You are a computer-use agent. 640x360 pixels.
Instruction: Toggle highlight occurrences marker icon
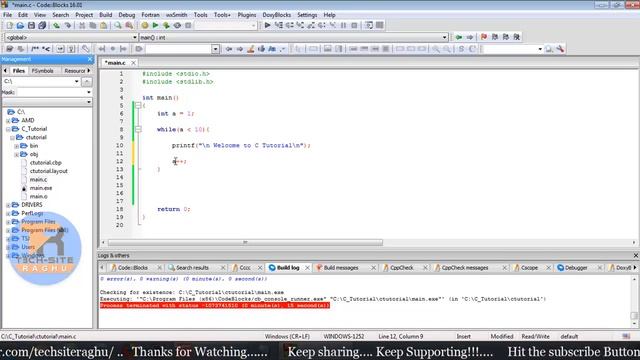coord(251,49)
